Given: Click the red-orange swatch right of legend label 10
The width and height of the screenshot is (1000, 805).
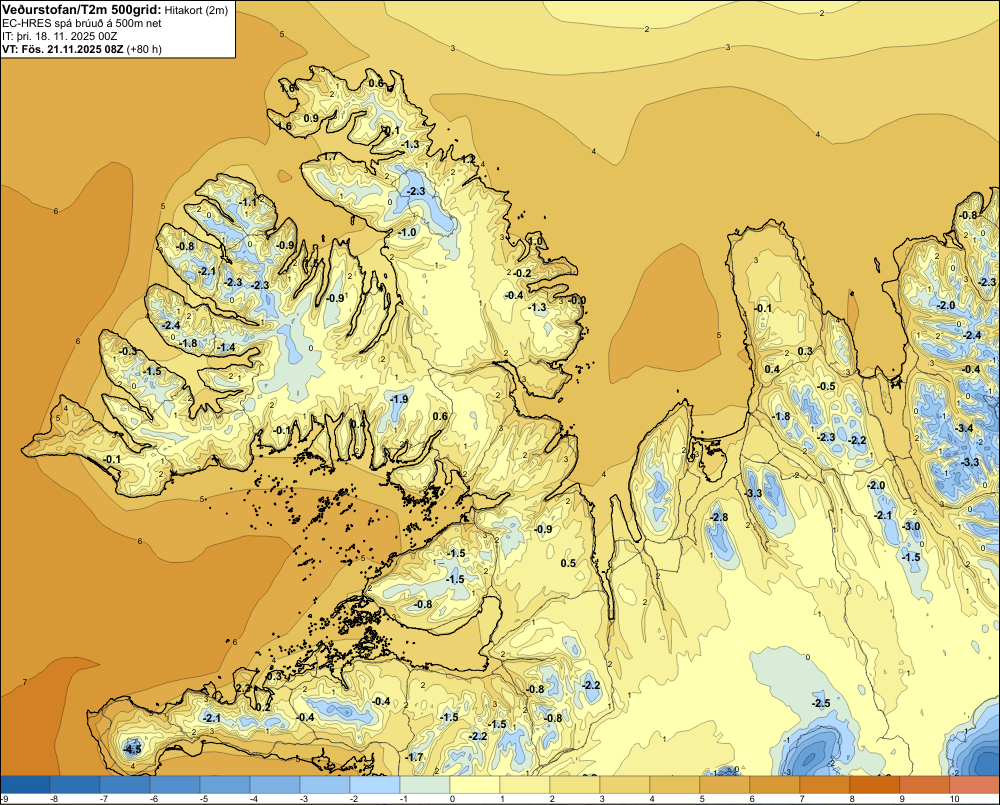Looking at the screenshot, I should coord(974,784).
